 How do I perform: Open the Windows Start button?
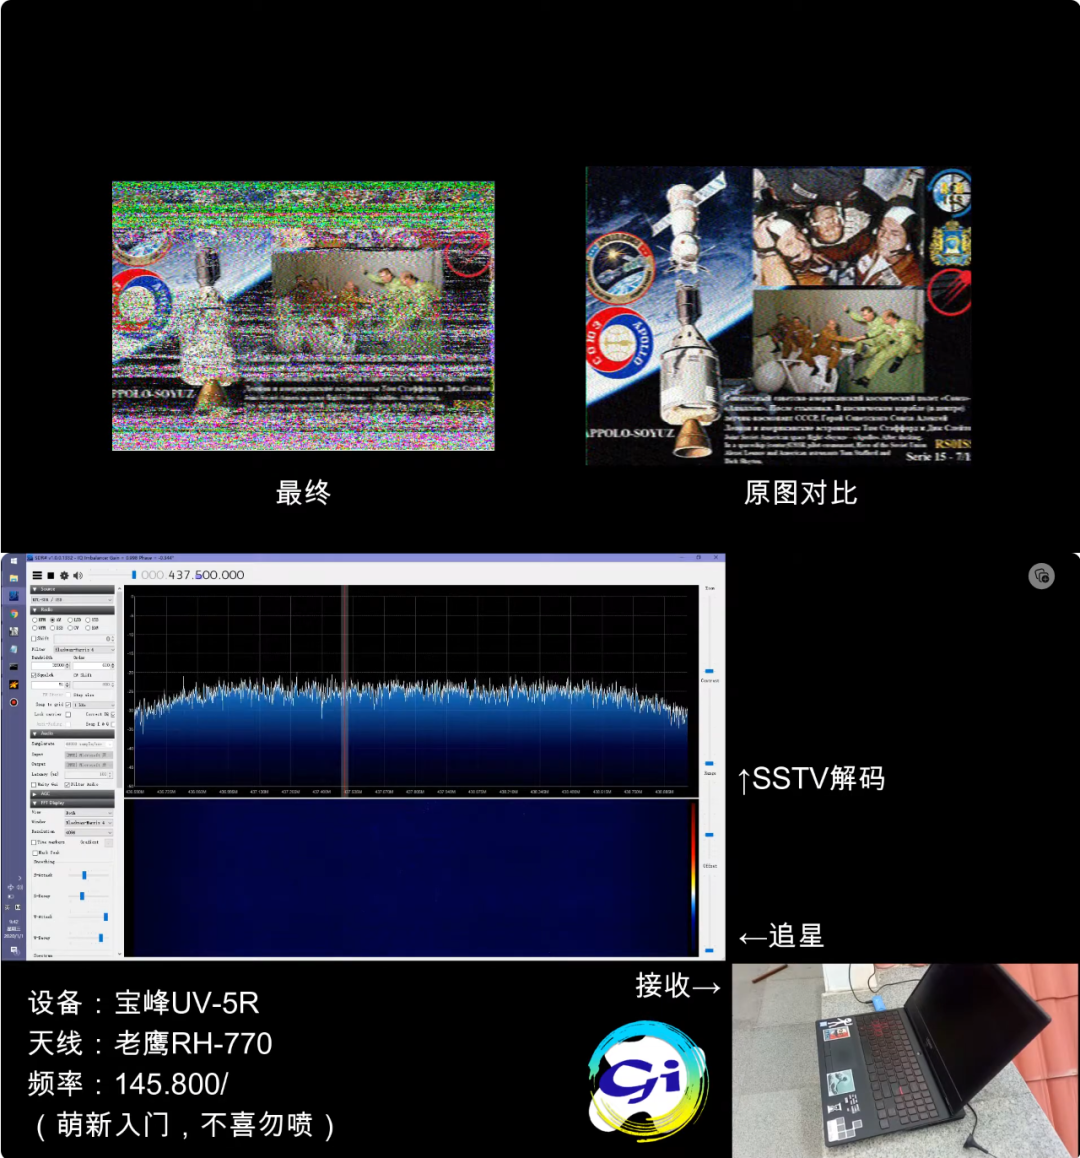14,561
